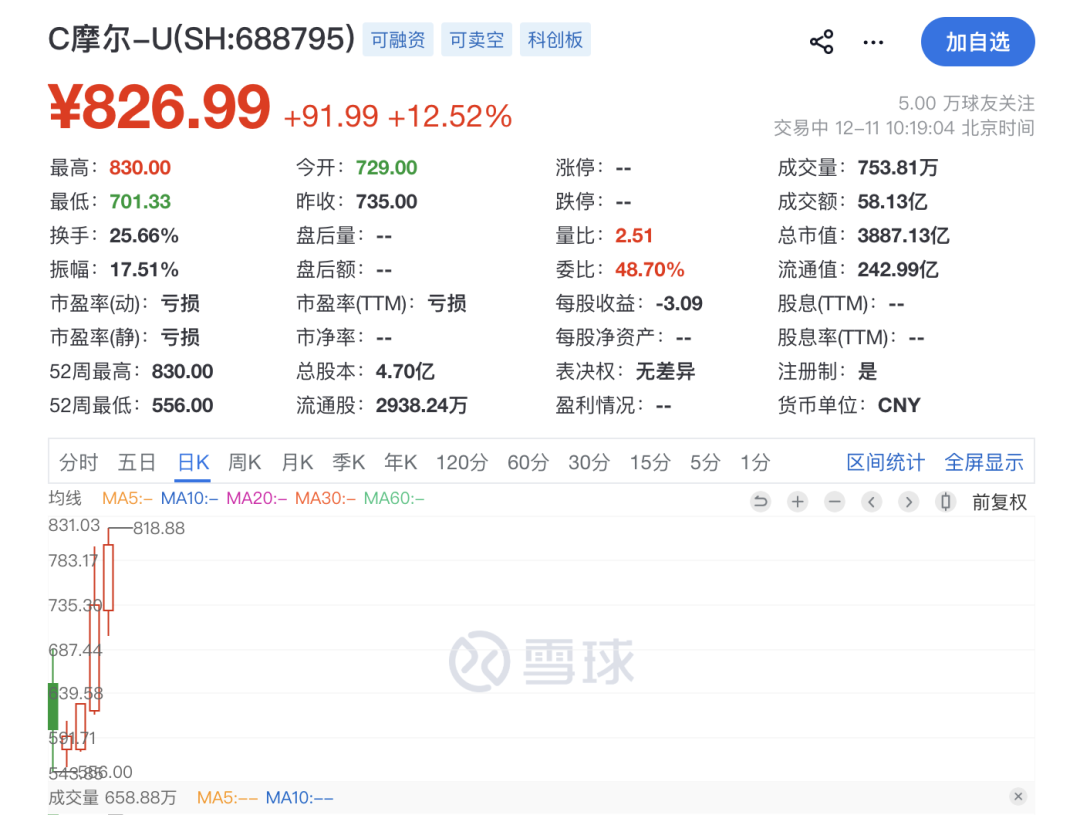Viewport: 1080px width, 815px height.
Task: Switch to the 分时 chart tab
Action: click(79, 462)
